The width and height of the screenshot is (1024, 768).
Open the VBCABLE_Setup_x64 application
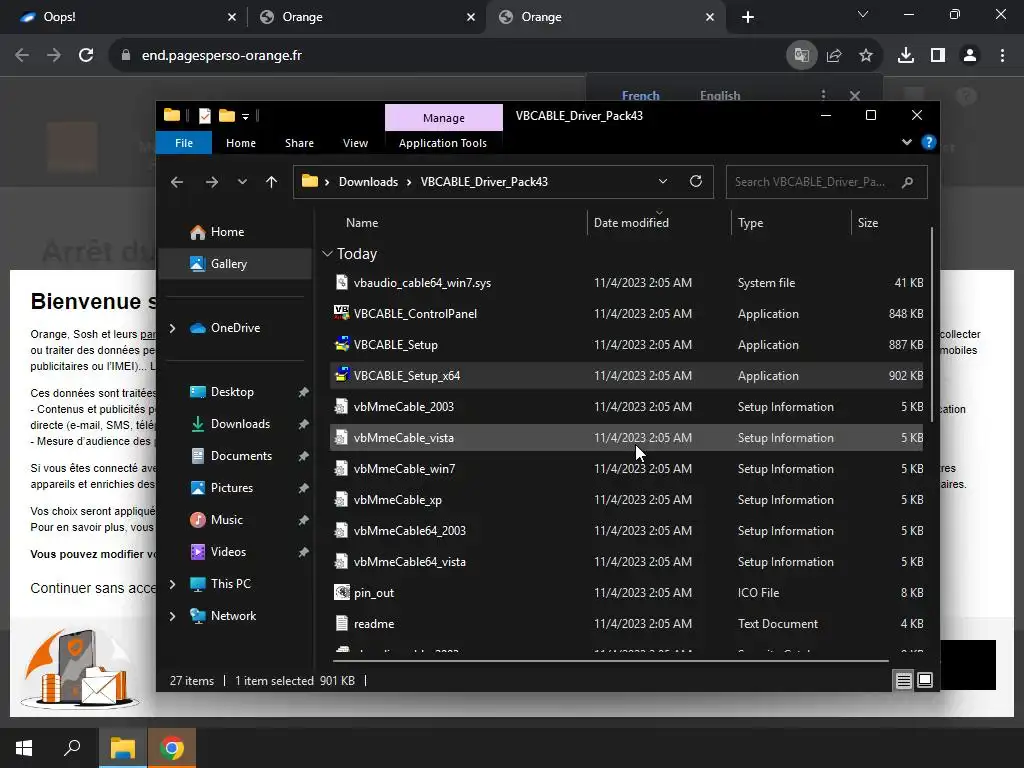point(626,376)
